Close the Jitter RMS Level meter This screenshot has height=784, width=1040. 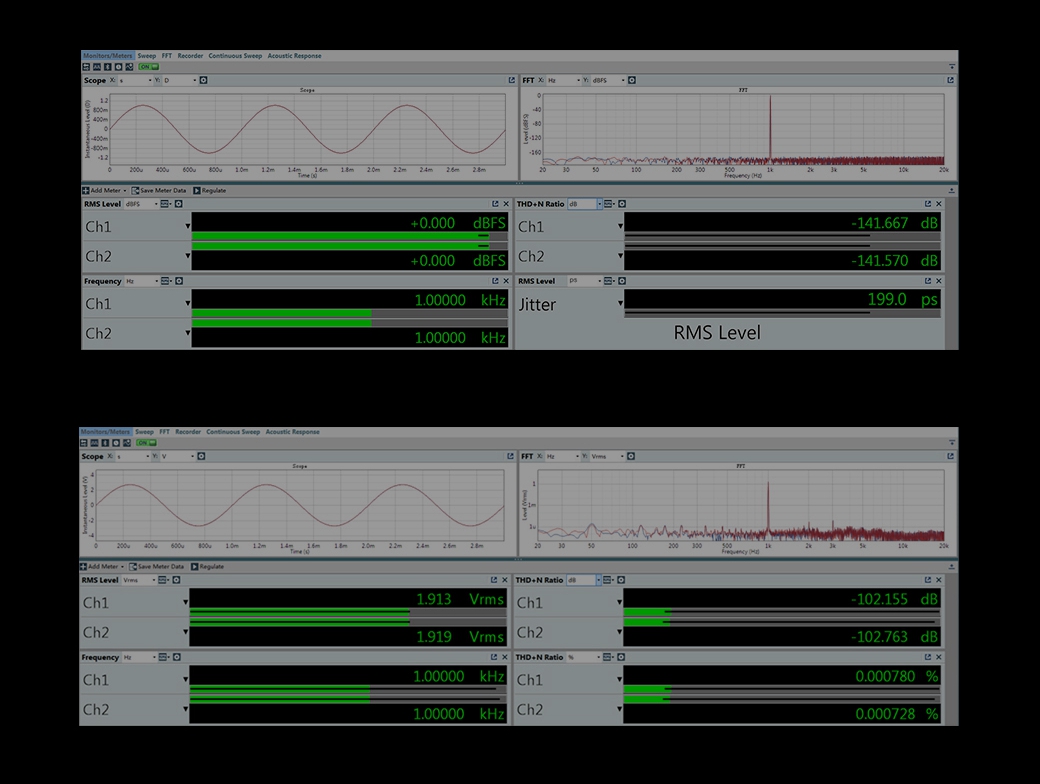click(939, 281)
